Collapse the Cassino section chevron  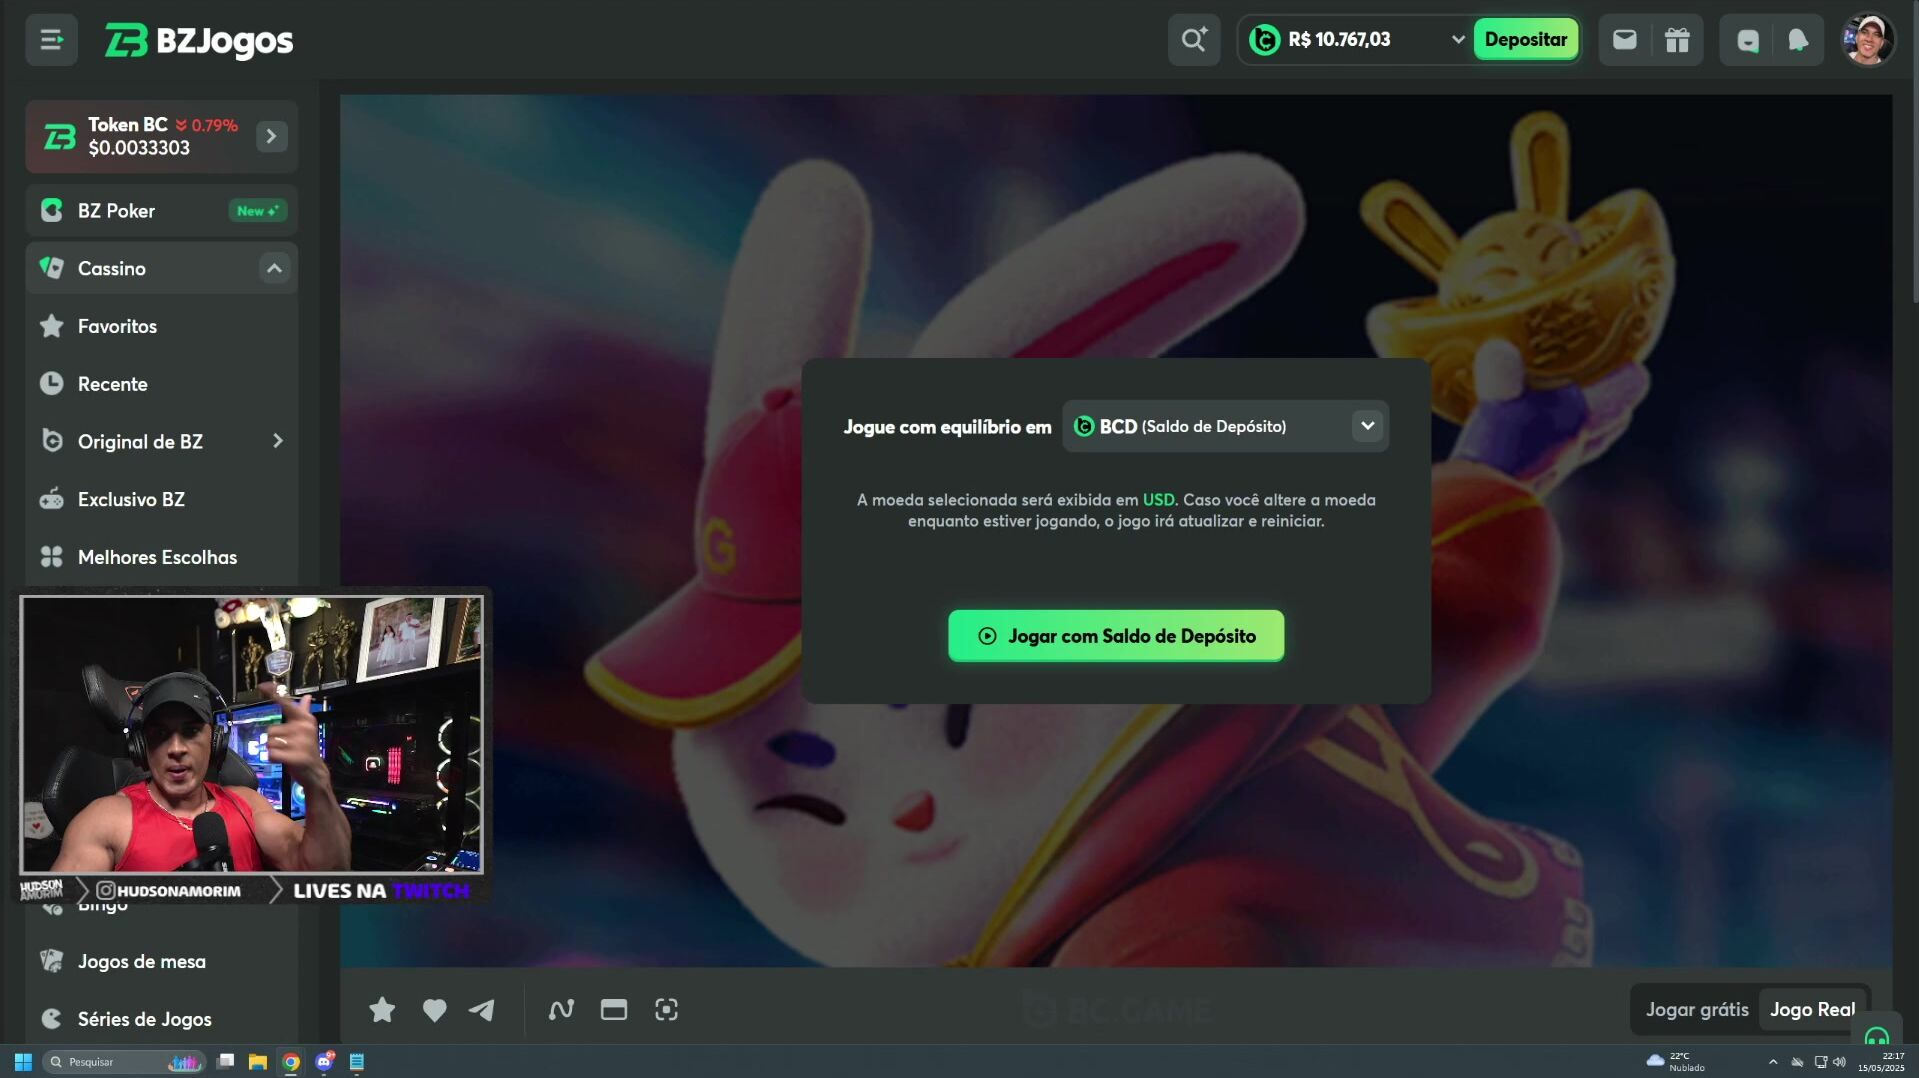[274, 268]
